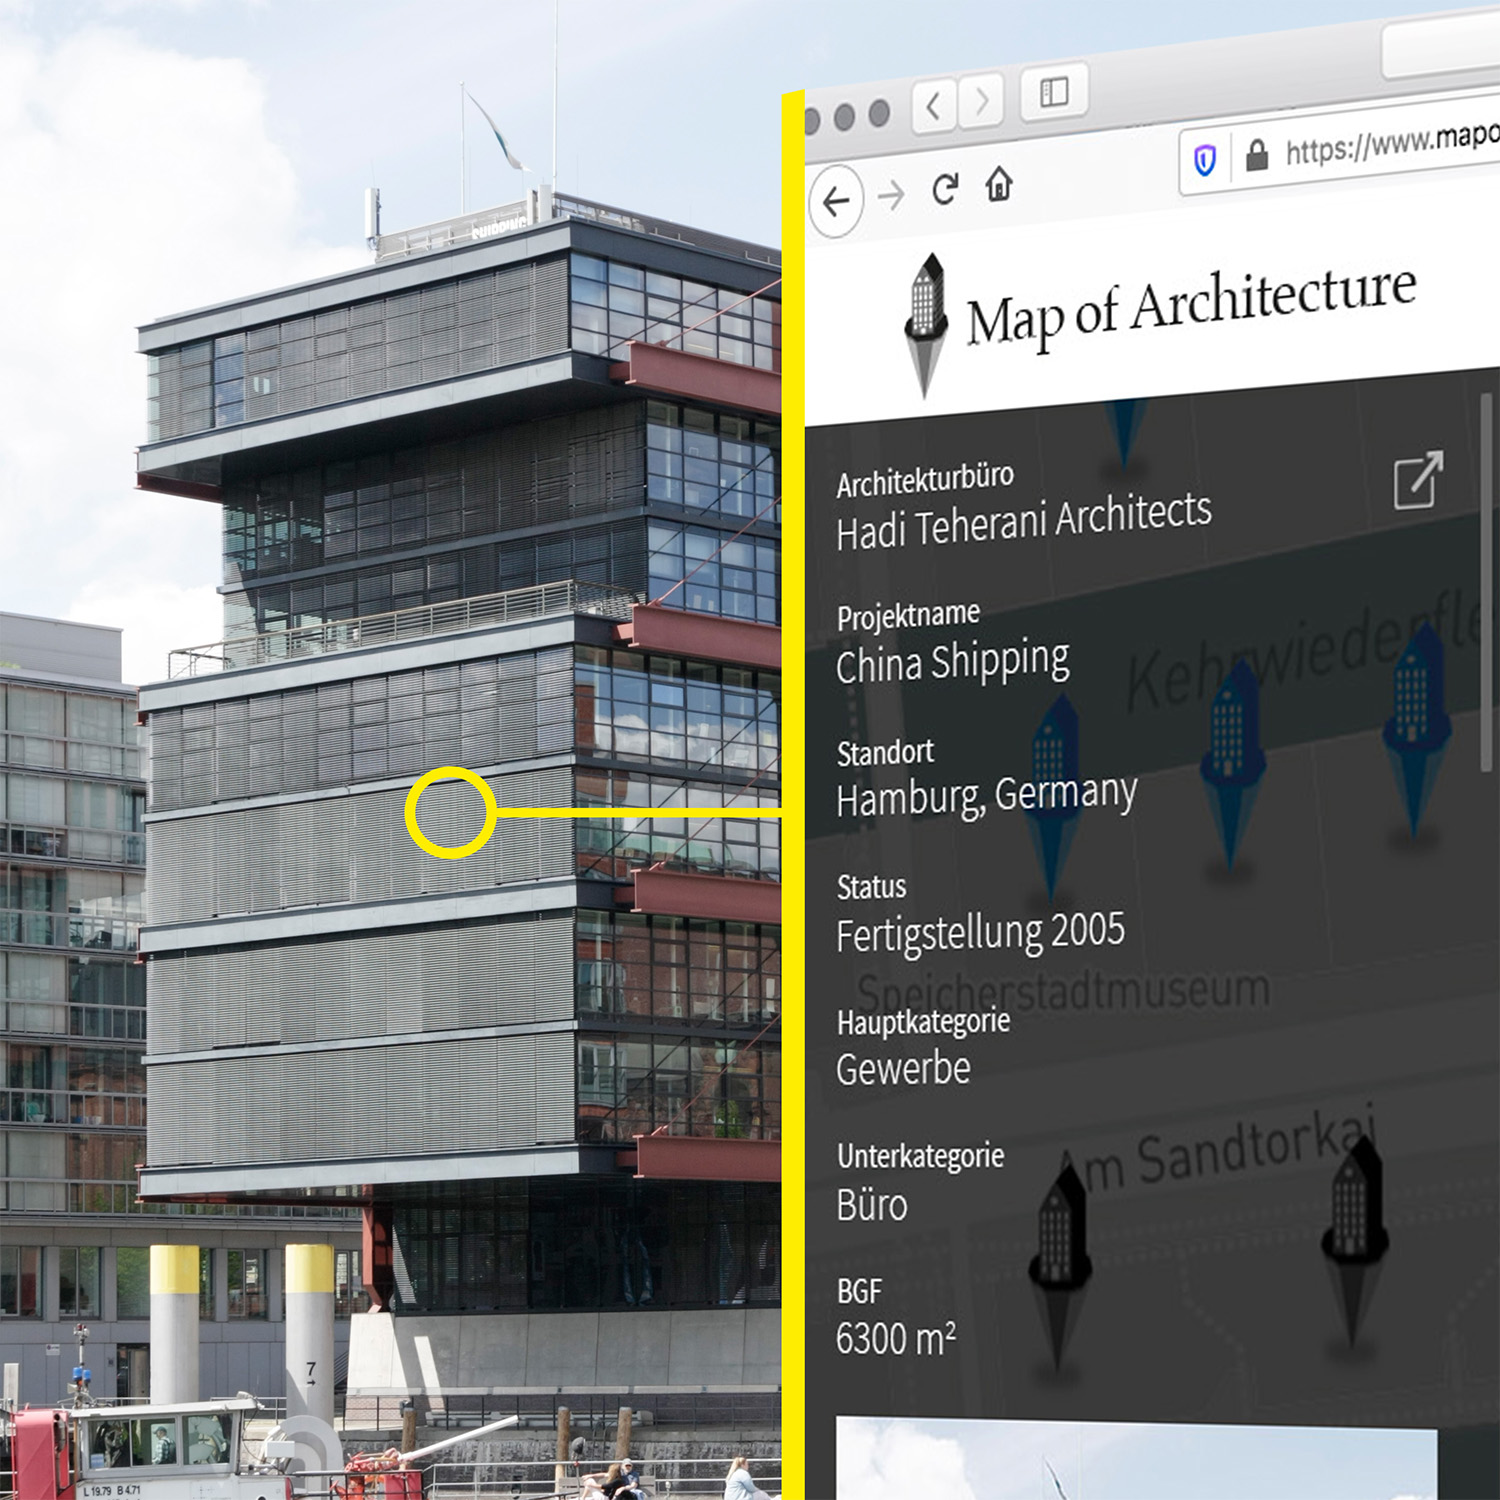Viewport: 1500px width, 1500px height.
Task: Click the Standort label
Action: click(885, 752)
